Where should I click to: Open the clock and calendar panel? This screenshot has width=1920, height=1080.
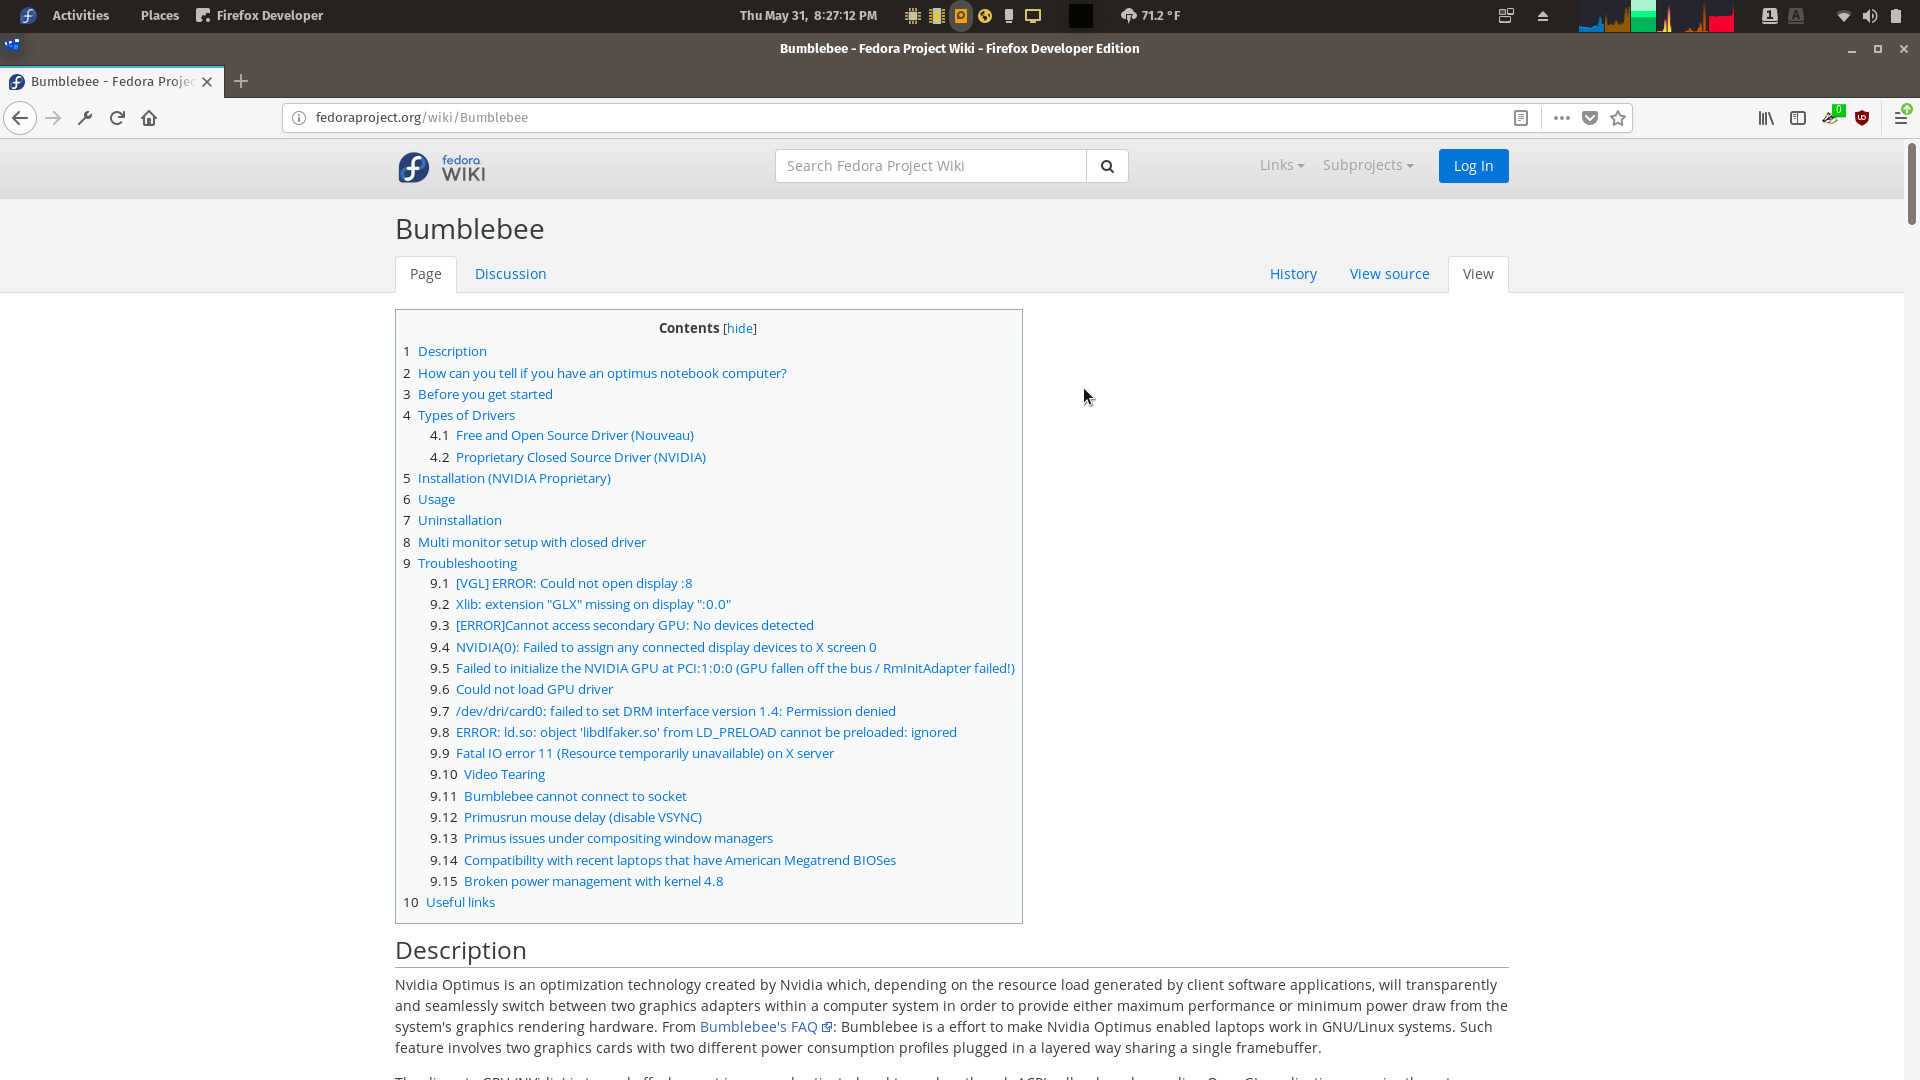[x=808, y=15]
